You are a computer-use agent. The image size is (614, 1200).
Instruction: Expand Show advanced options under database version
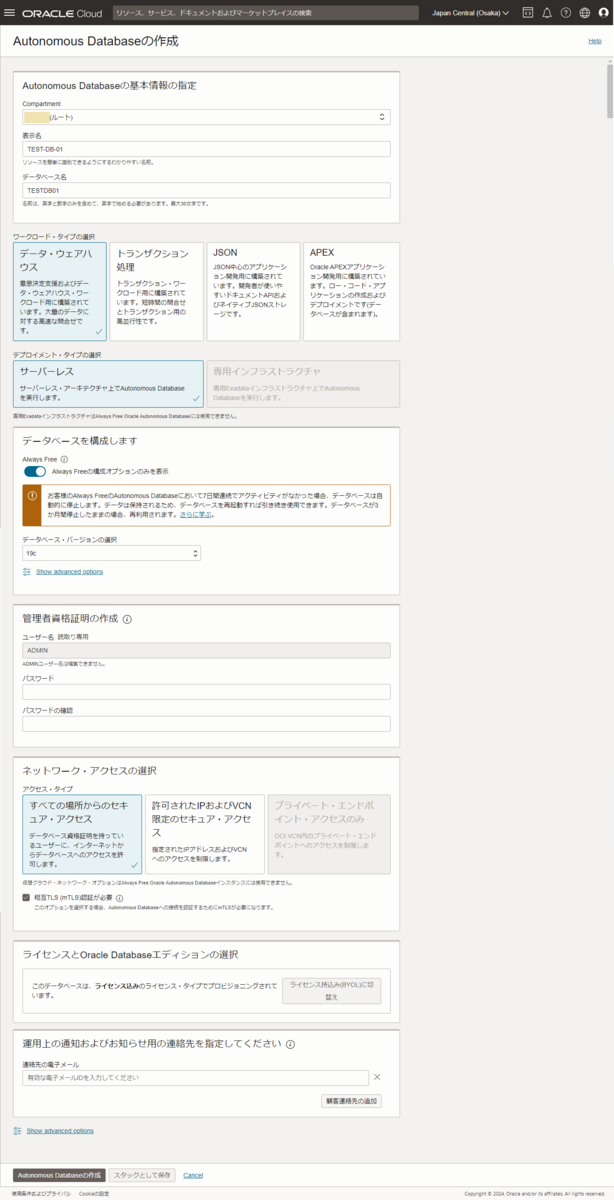(x=69, y=572)
